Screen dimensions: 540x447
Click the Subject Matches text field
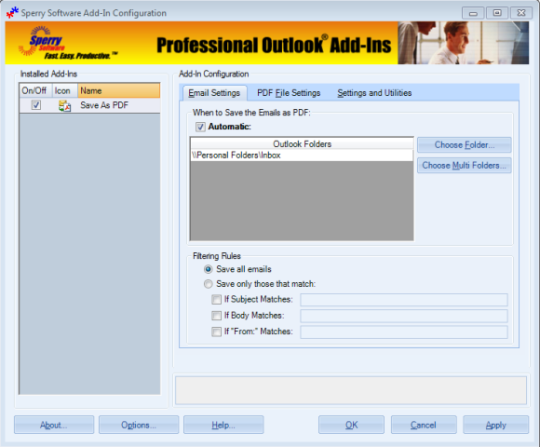point(404,300)
